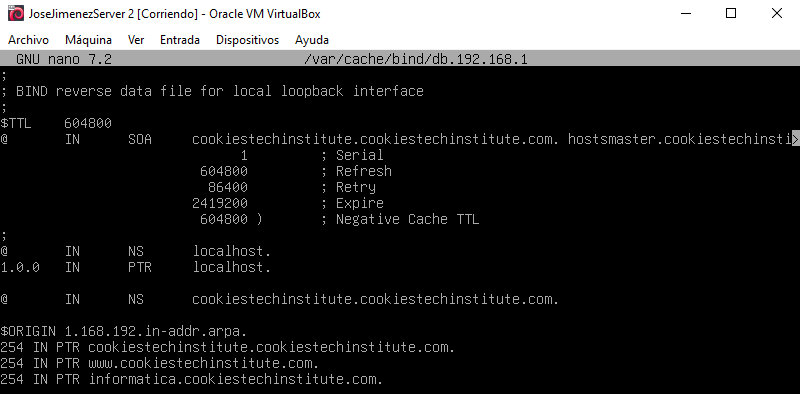Click the 604800 value after $TTL

click(88, 123)
